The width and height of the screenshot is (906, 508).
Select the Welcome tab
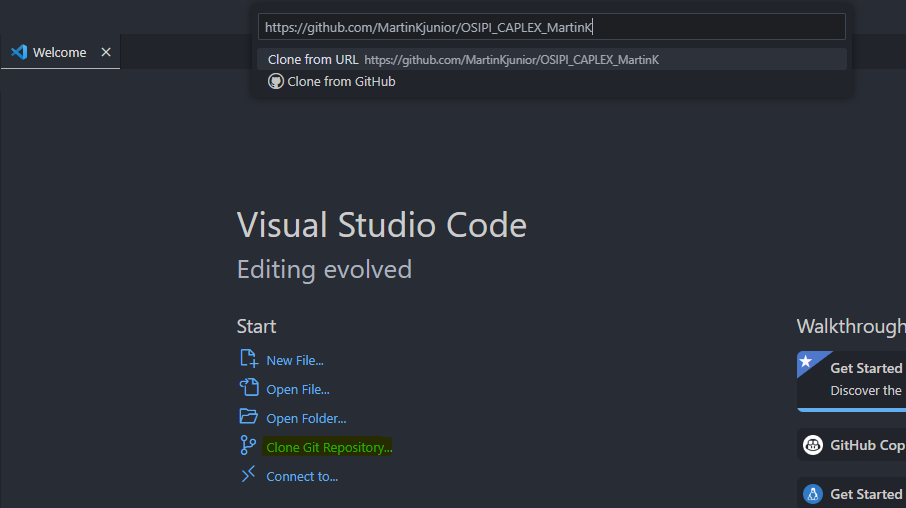point(59,52)
